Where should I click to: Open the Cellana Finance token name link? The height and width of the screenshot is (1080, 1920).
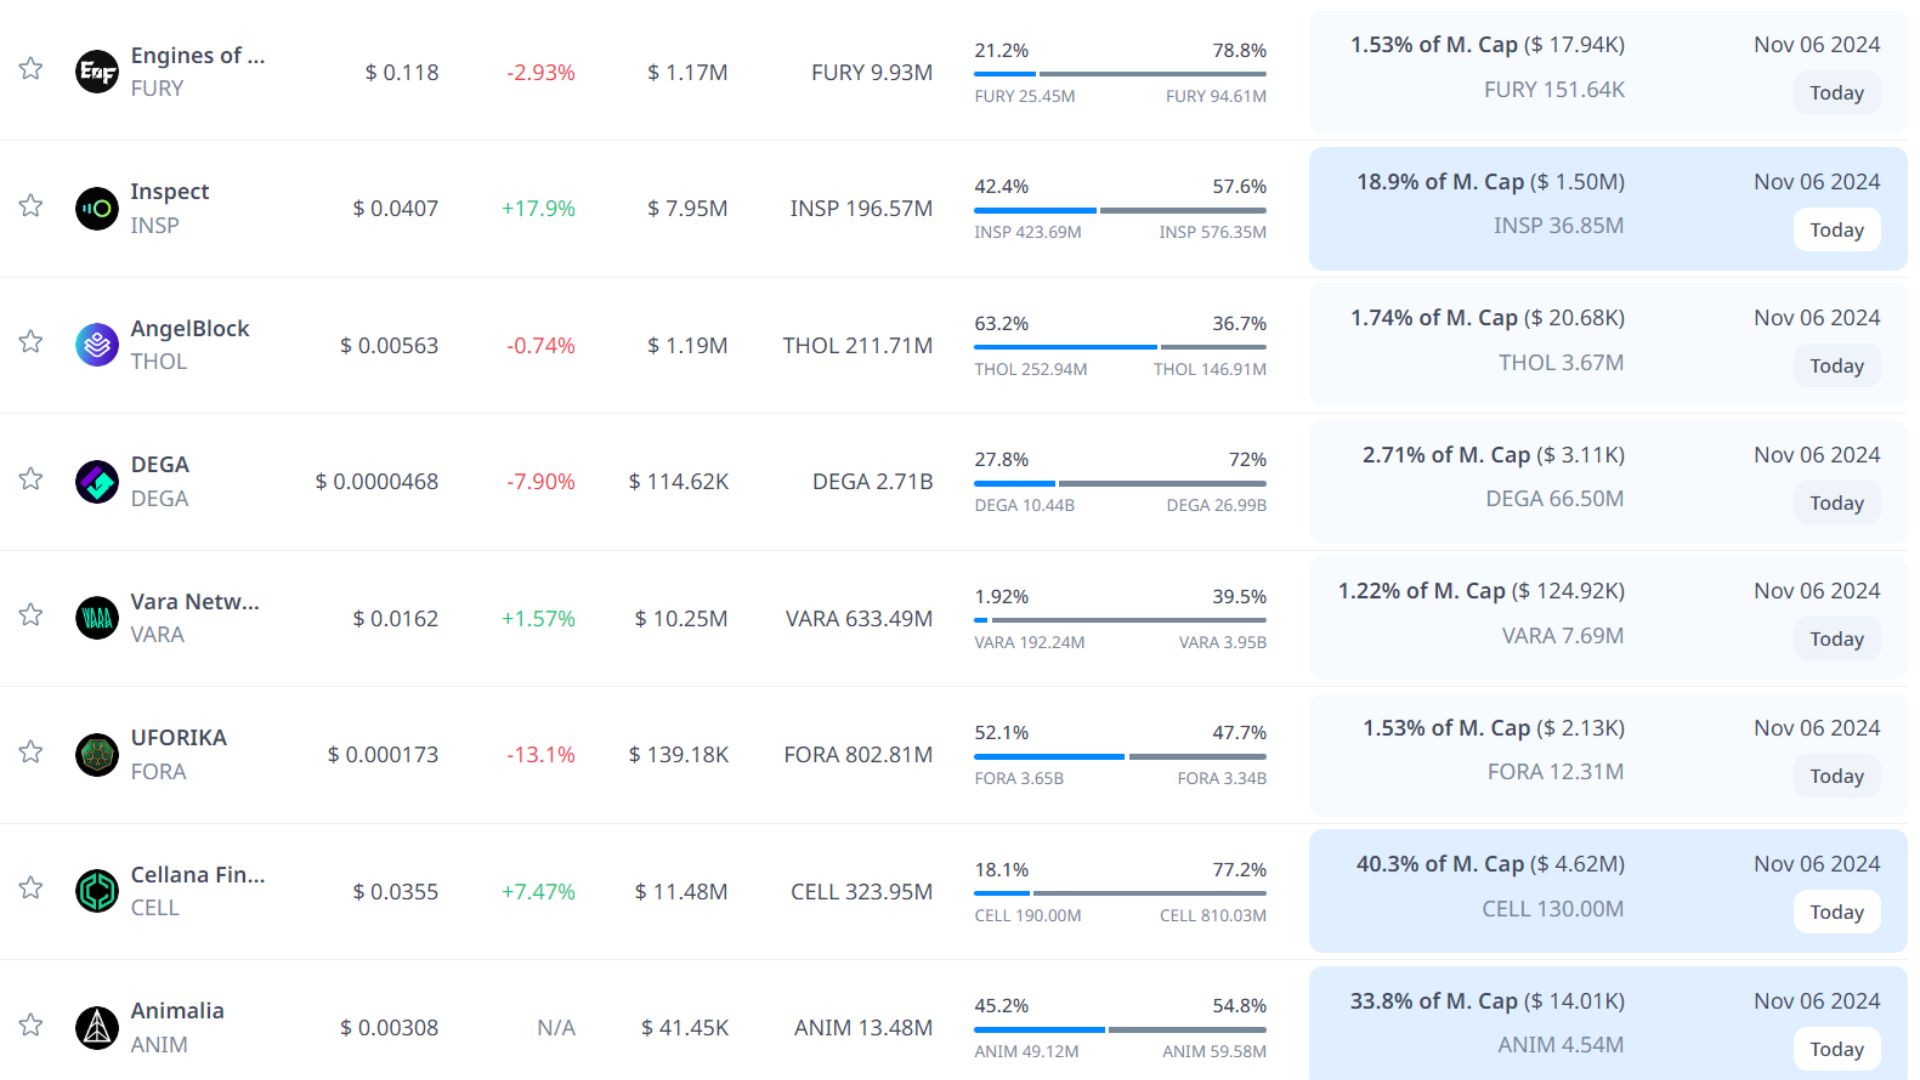(197, 875)
